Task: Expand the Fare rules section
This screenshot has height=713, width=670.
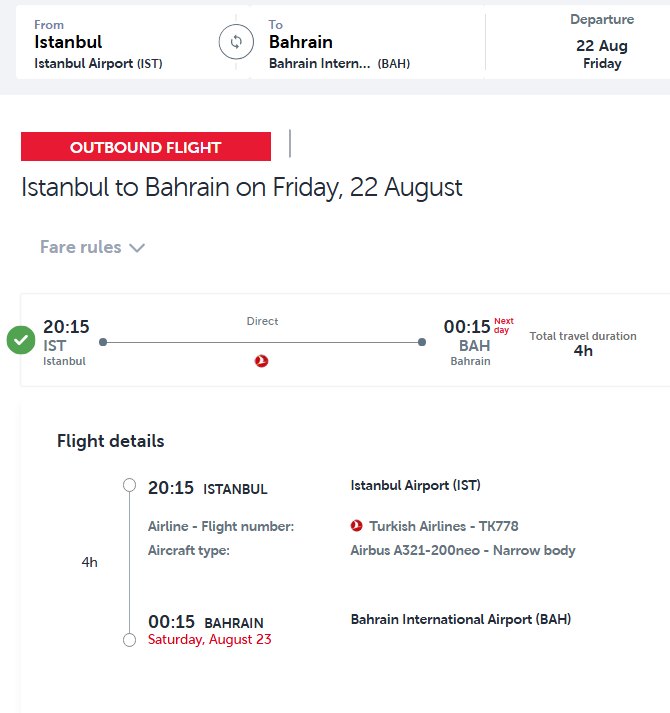Action: tap(92, 247)
